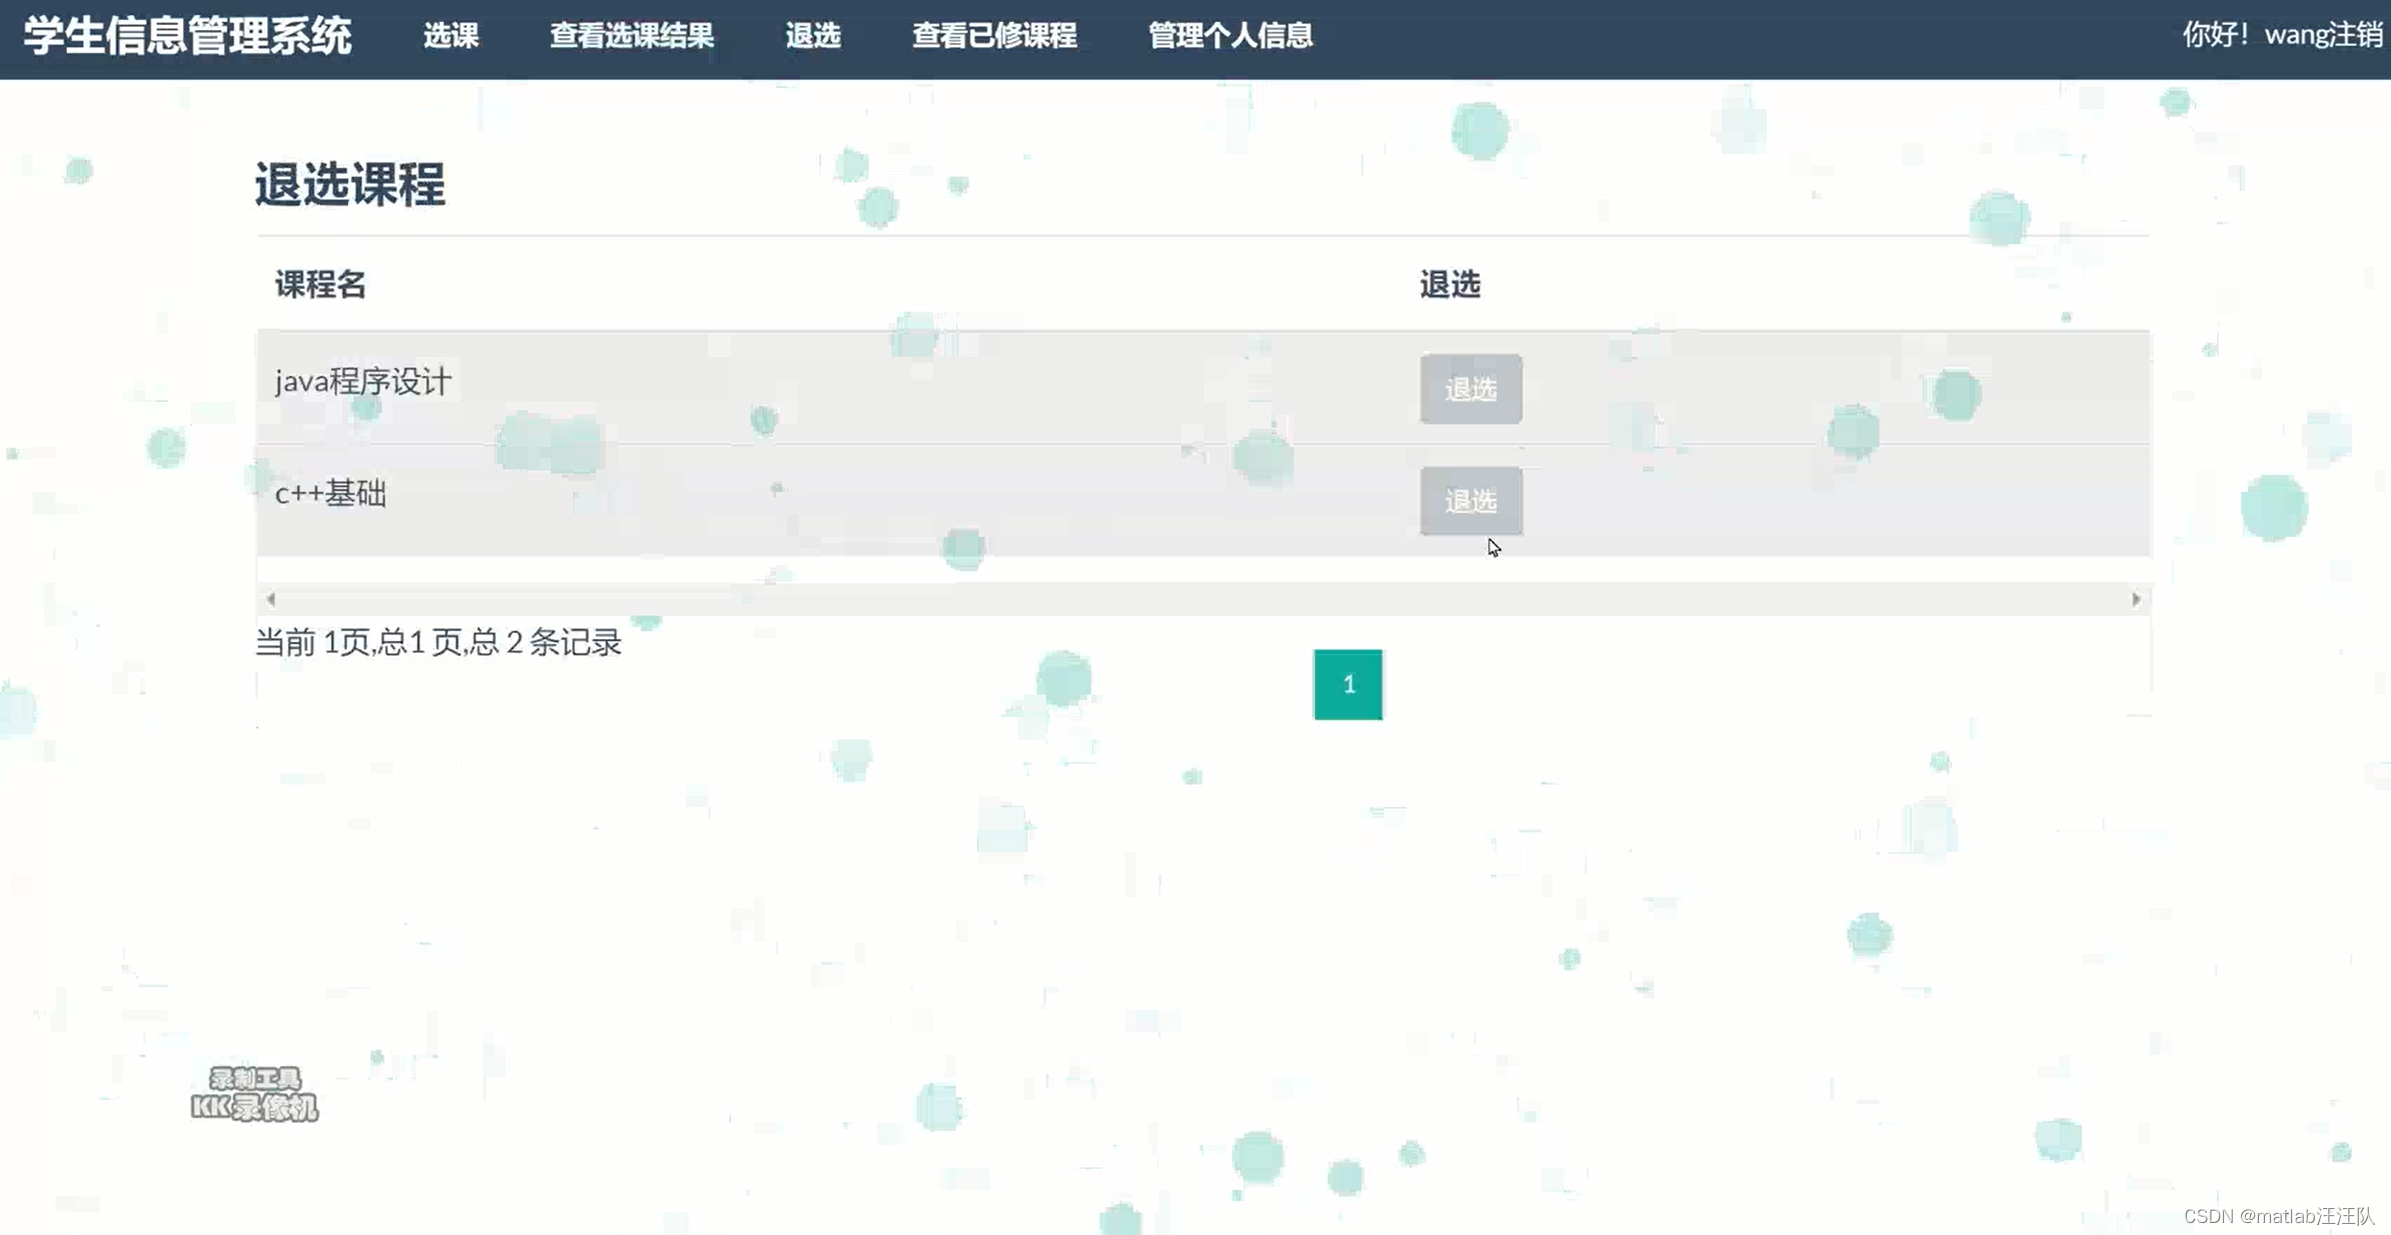Select the c++基础 course name cell

click(x=330, y=493)
